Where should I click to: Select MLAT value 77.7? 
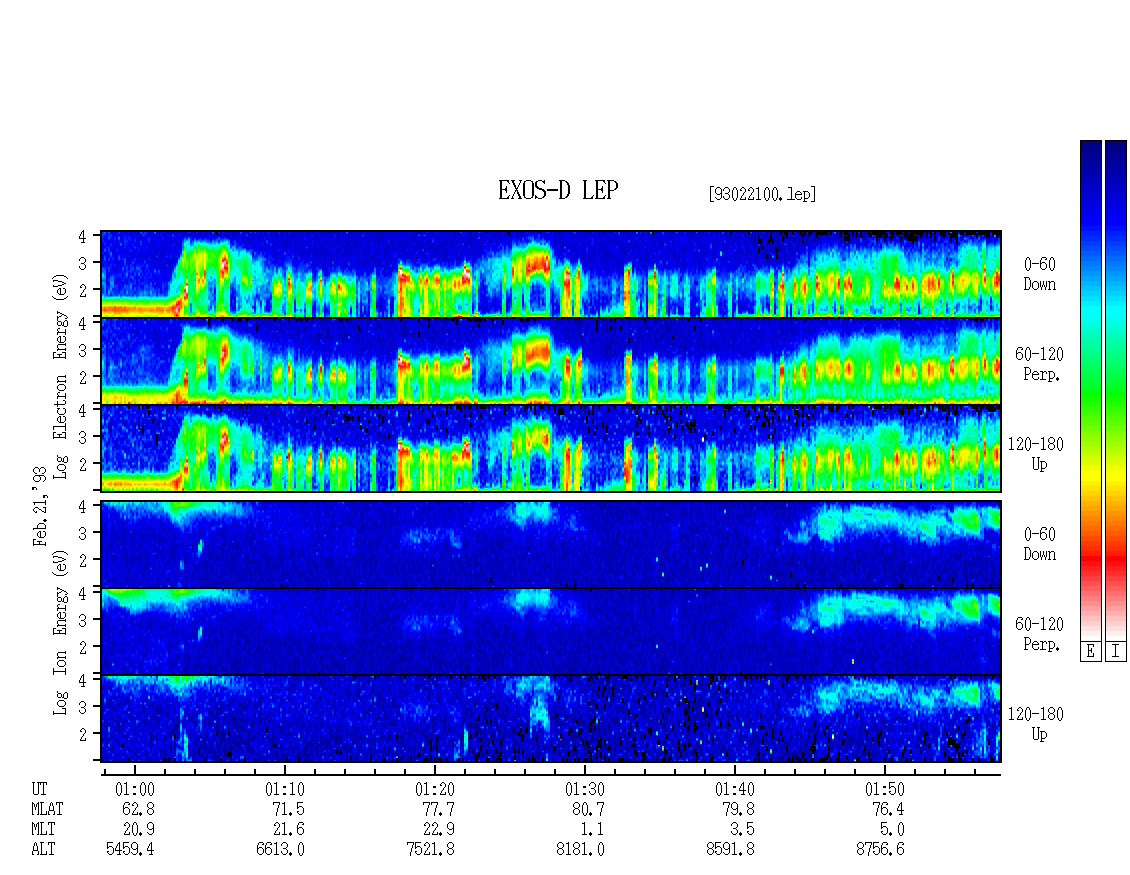pyautogui.click(x=438, y=809)
